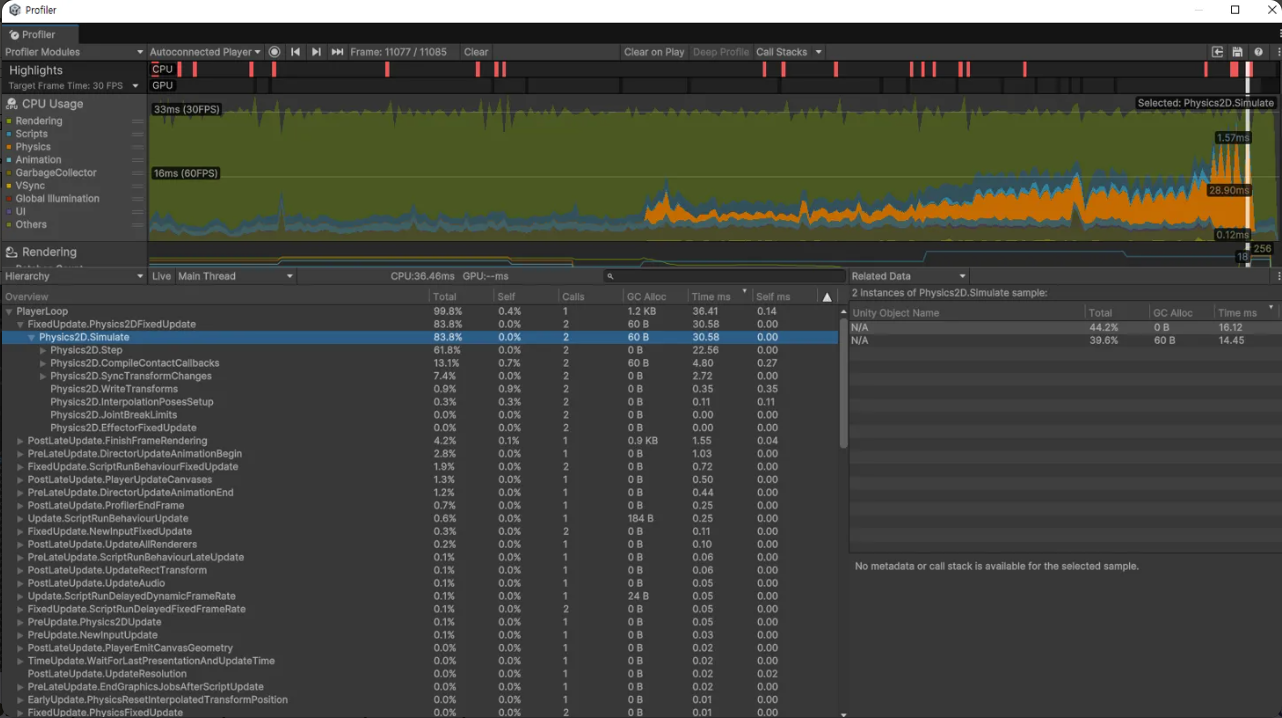Toggle the Live view button
The width and height of the screenshot is (1282, 718).
point(161,276)
